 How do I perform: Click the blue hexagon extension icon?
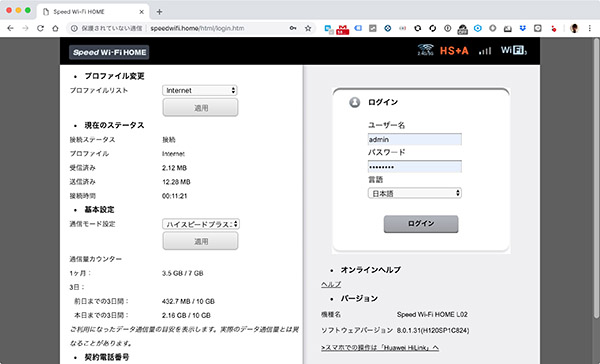click(478, 28)
